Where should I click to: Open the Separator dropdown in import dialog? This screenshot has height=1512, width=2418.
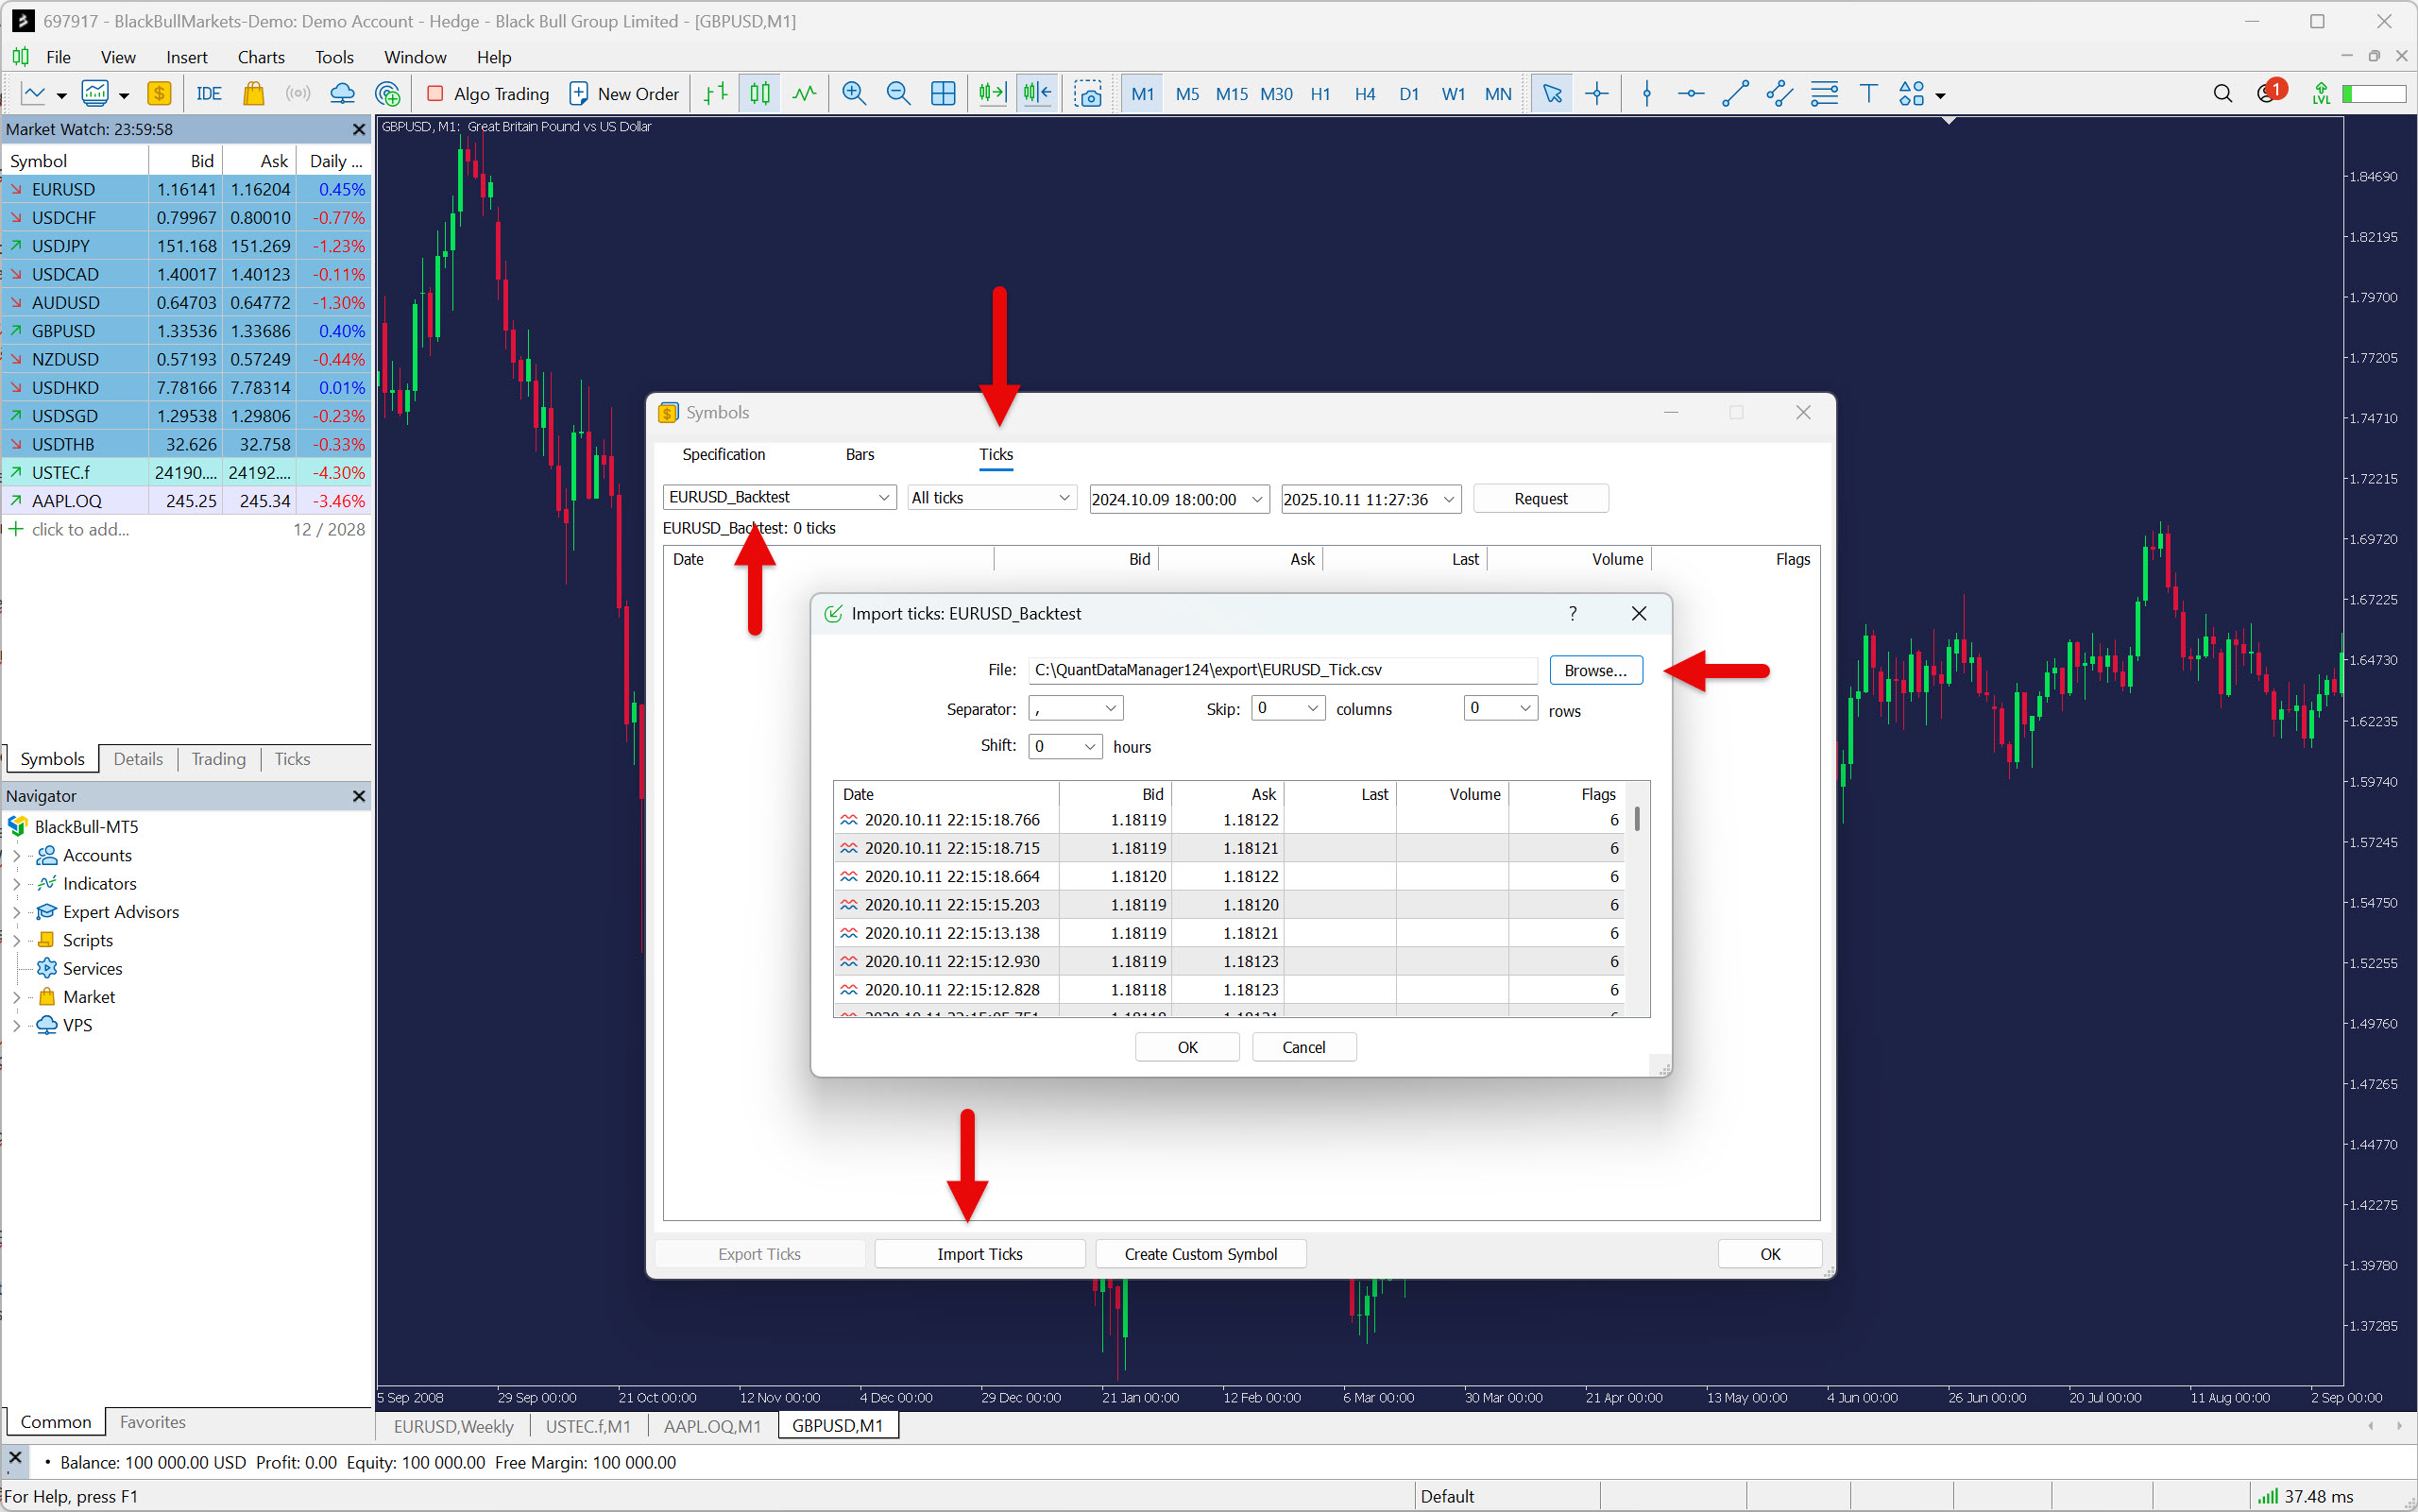(1075, 708)
